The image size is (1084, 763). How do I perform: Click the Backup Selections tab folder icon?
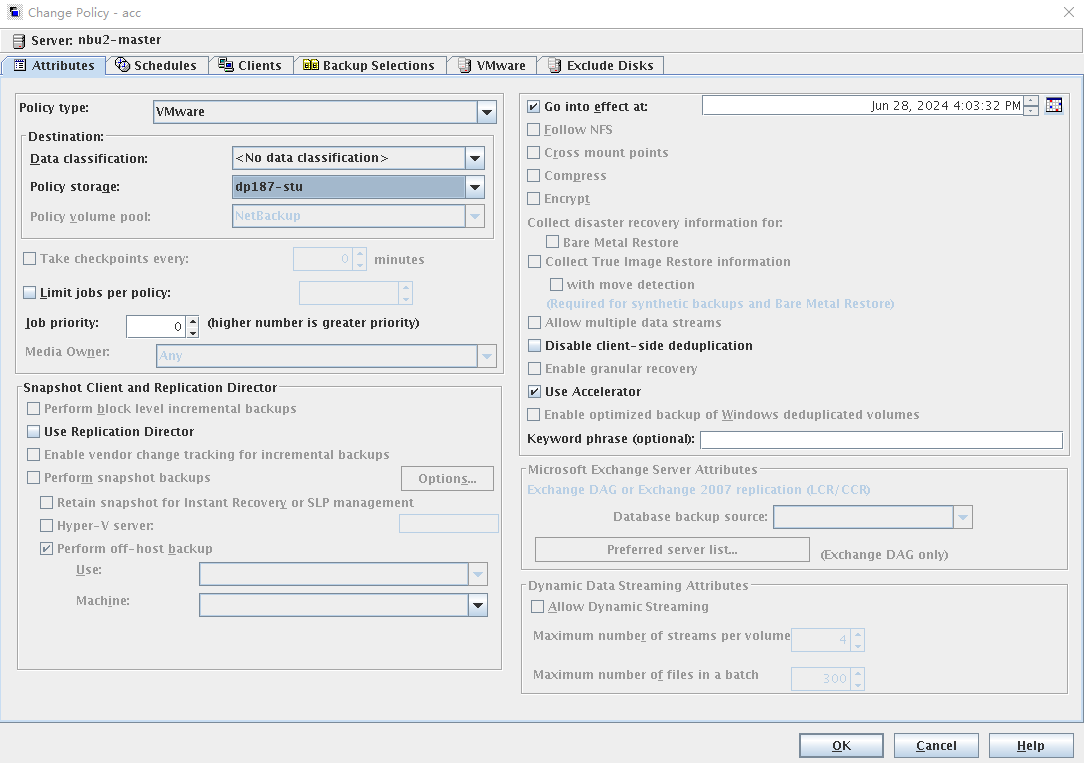tap(311, 65)
